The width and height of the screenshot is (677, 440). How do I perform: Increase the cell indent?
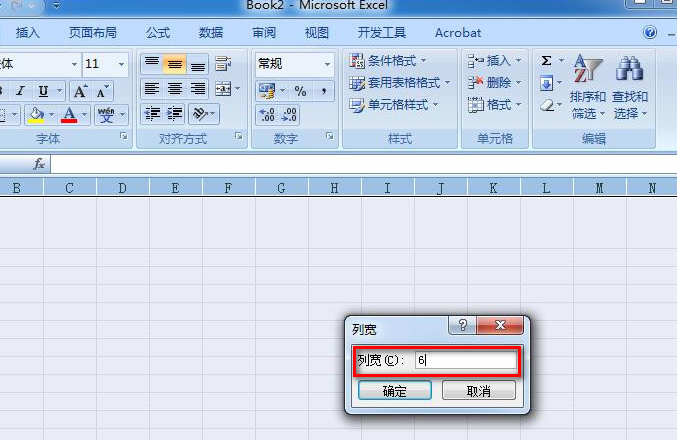175,114
